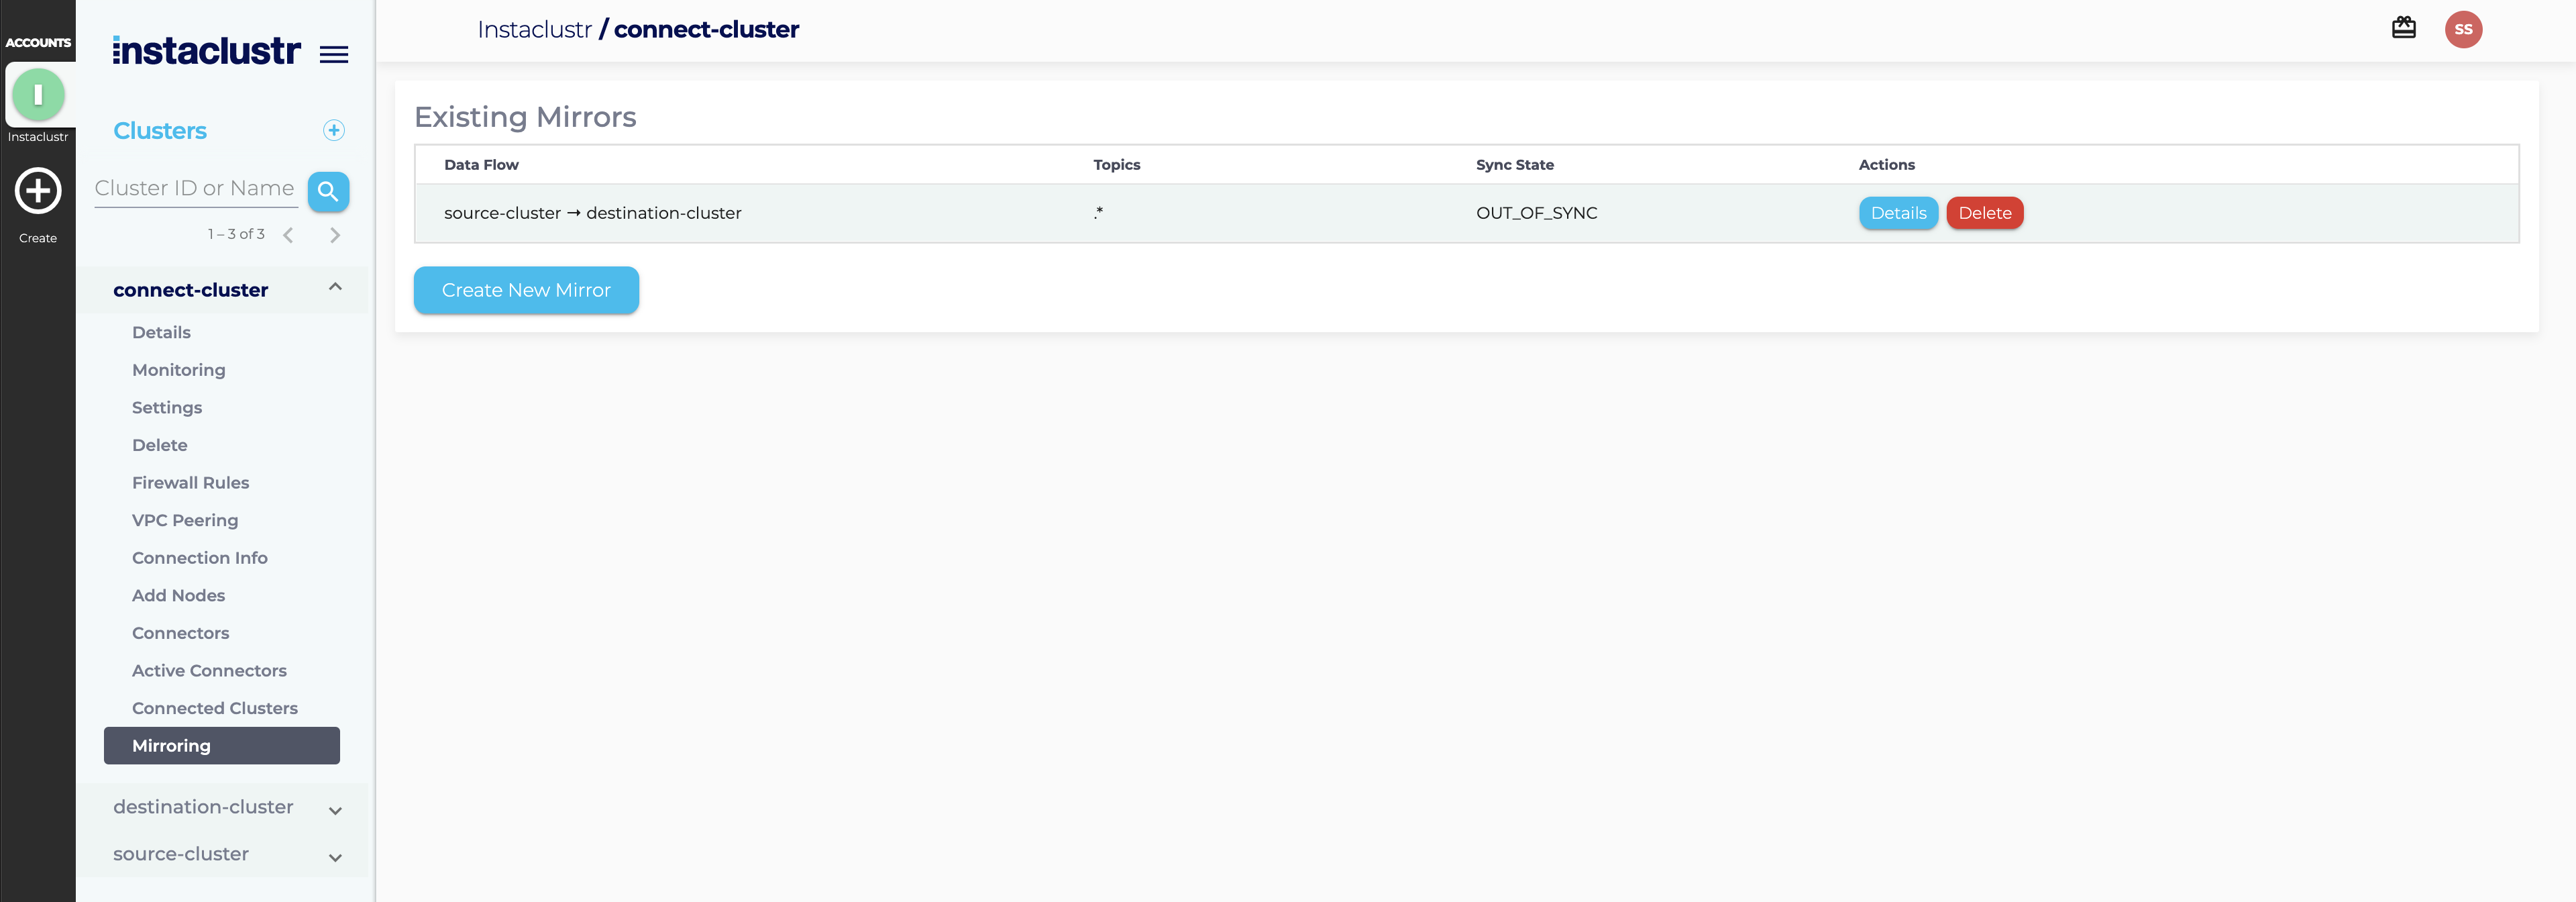Delete the source-cluster mirror
This screenshot has width=2576, height=902.
click(x=1984, y=213)
